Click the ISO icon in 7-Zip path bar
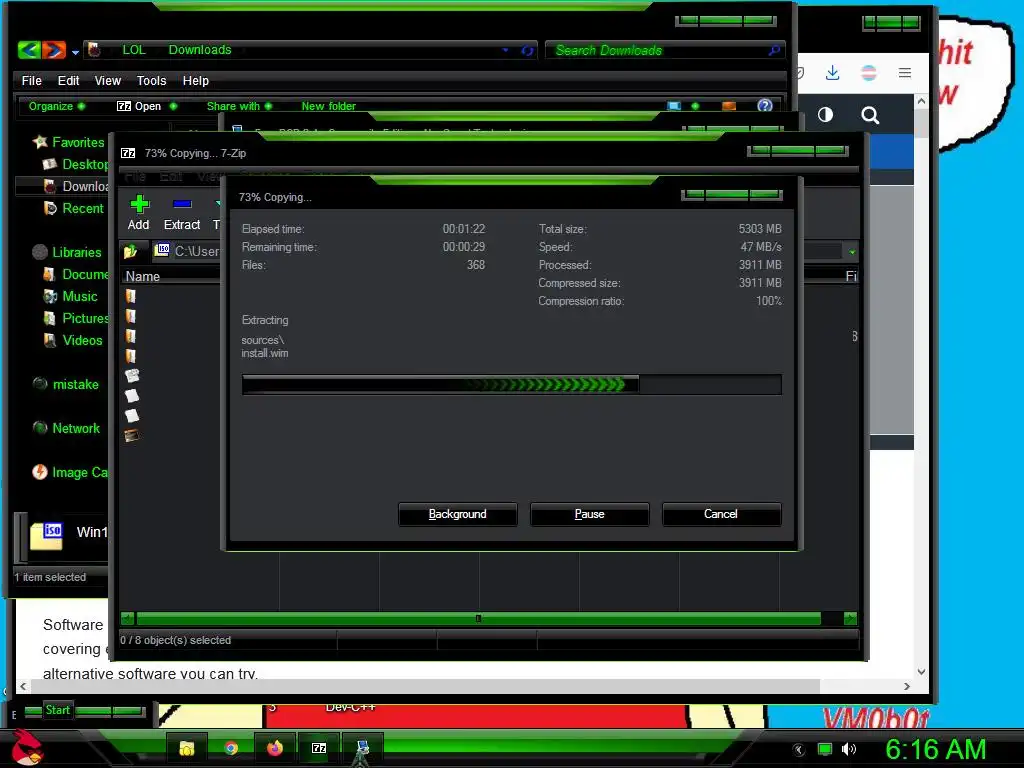 (x=163, y=249)
